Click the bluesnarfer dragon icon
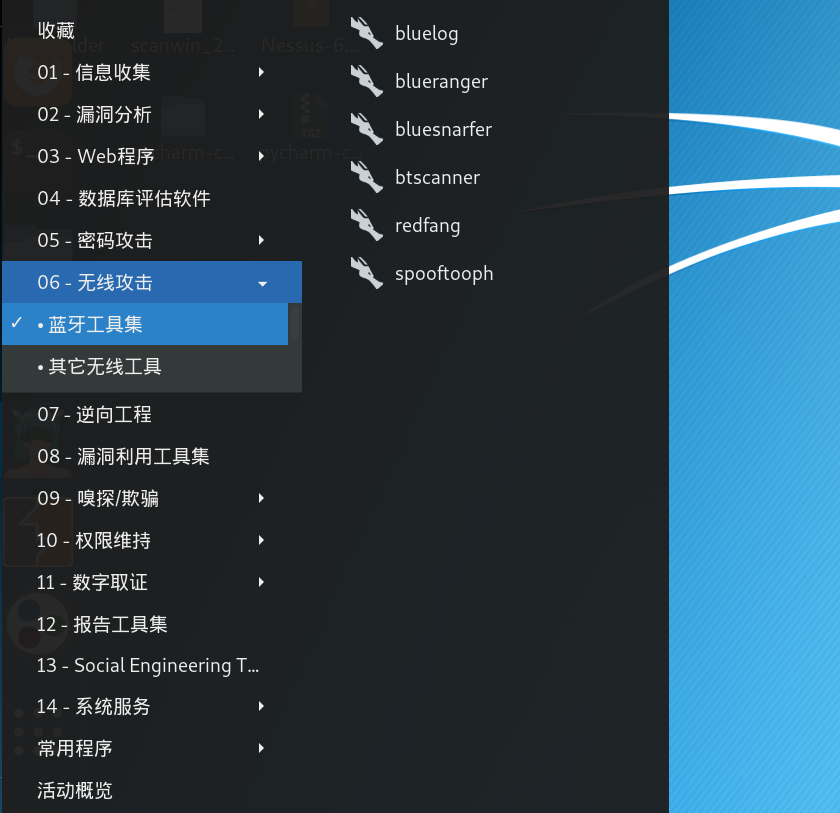 (x=366, y=129)
